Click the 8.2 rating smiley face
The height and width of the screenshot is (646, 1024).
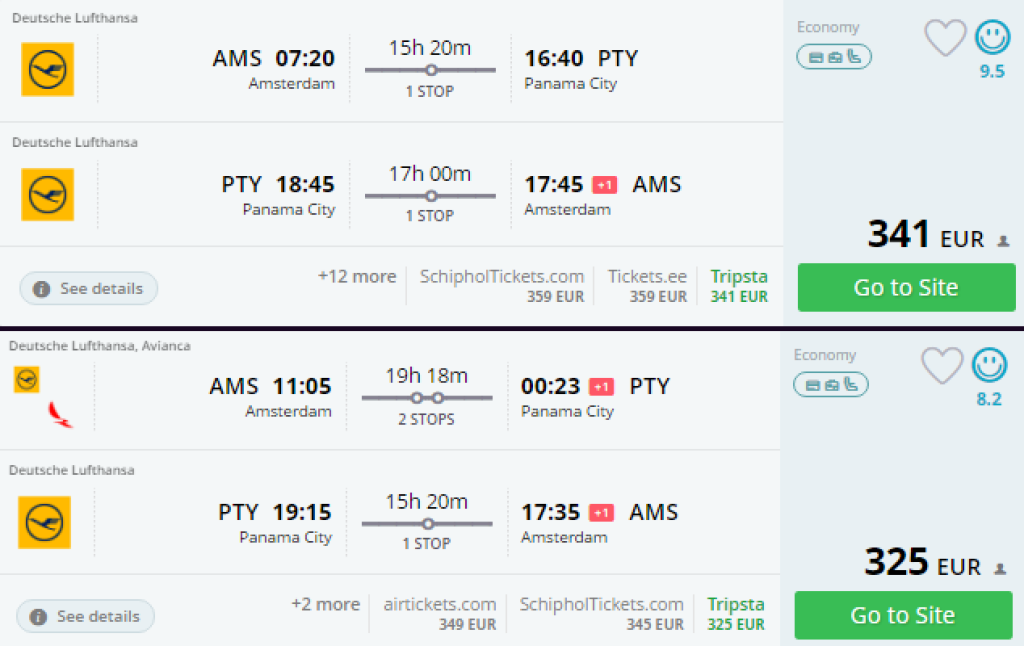[989, 366]
